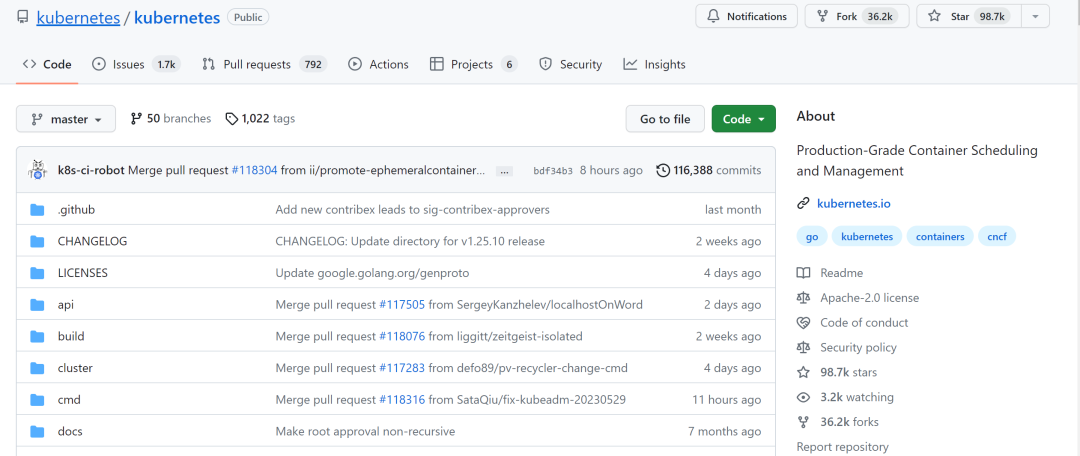Expand the commit message ellipsis button
1080x456 pixels.
pyautogui.click(x=504, y=171)
